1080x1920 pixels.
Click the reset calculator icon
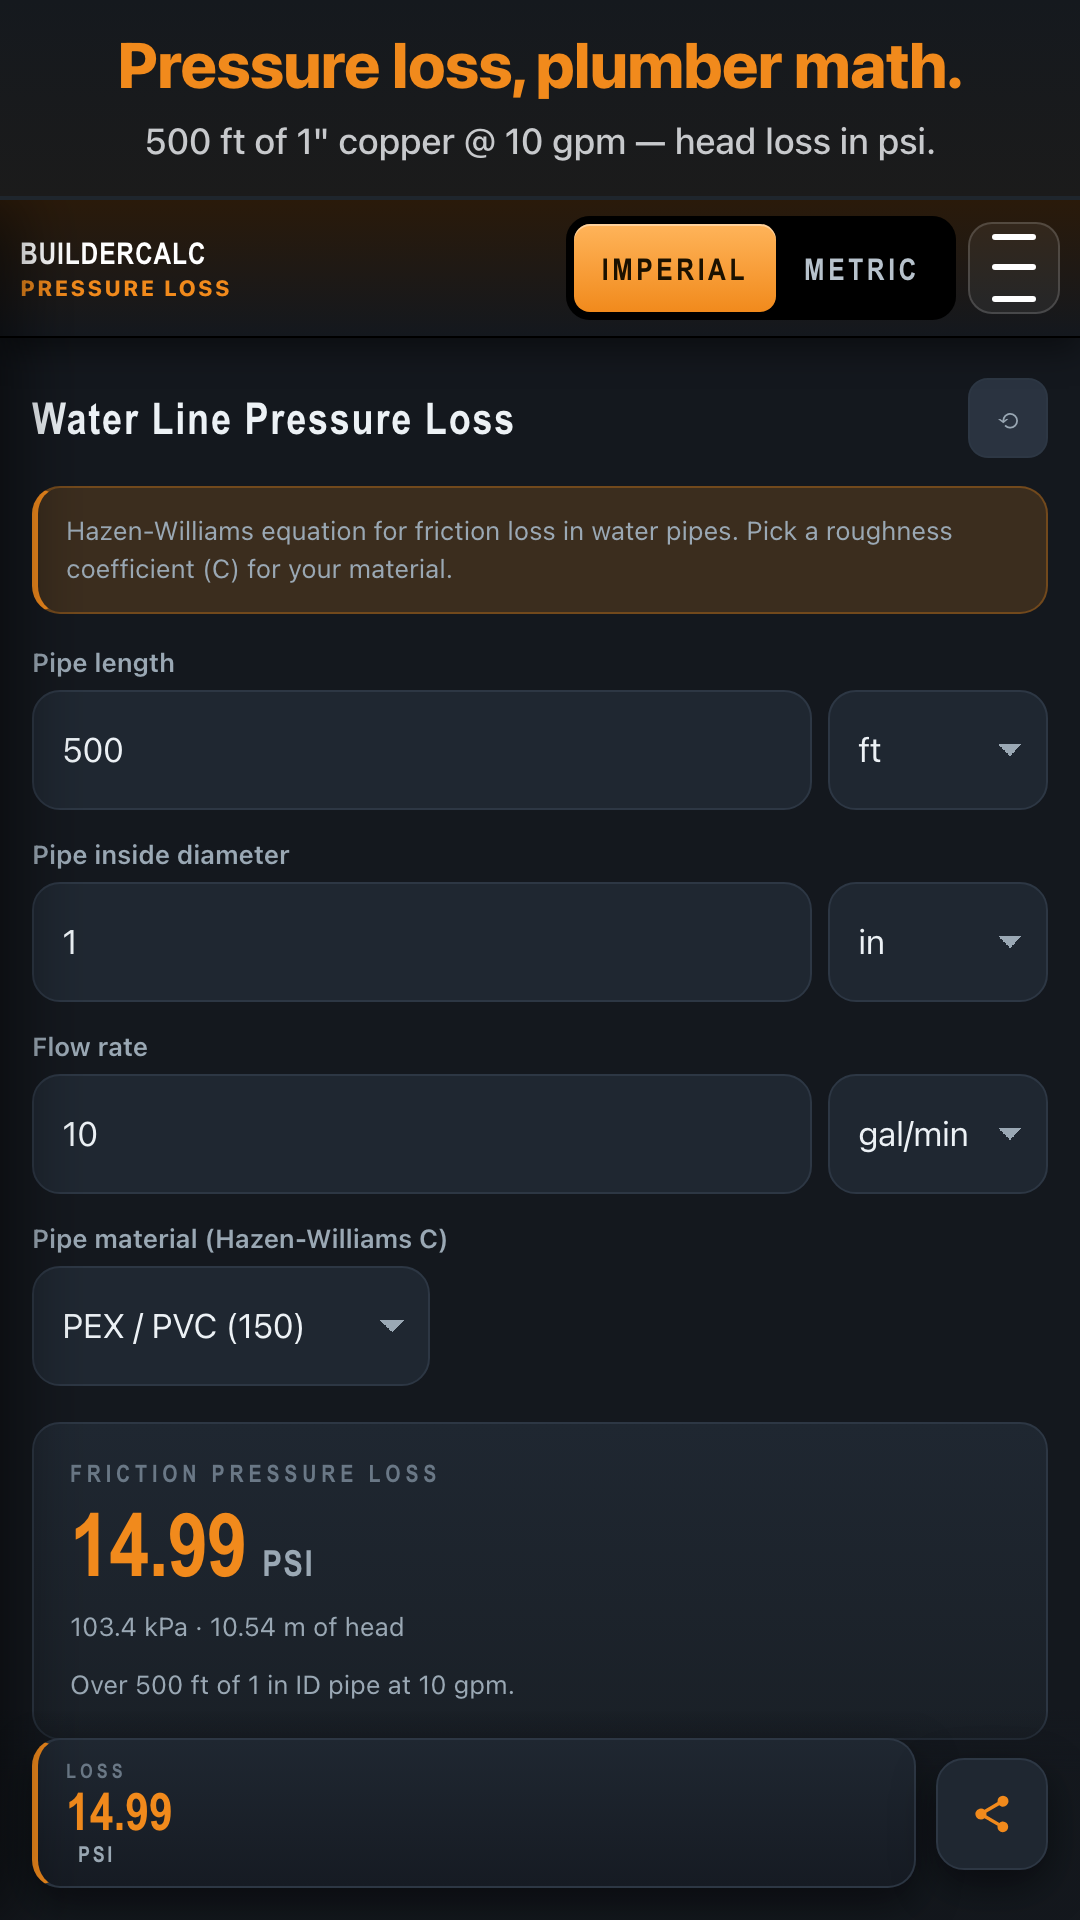pos(1007,418)
